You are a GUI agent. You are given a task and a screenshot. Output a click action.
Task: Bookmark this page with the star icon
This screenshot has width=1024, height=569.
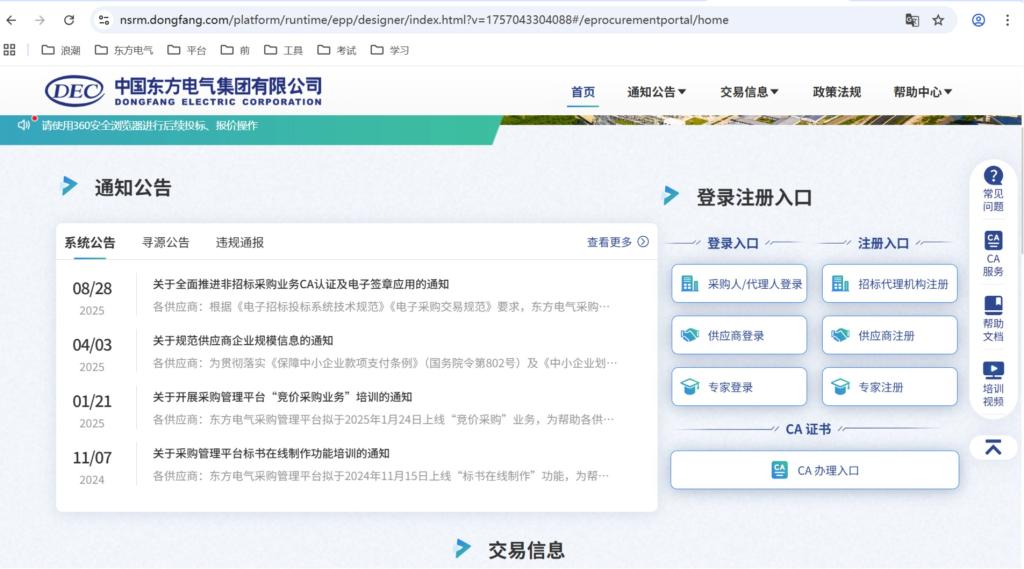(x=938, y=20)
